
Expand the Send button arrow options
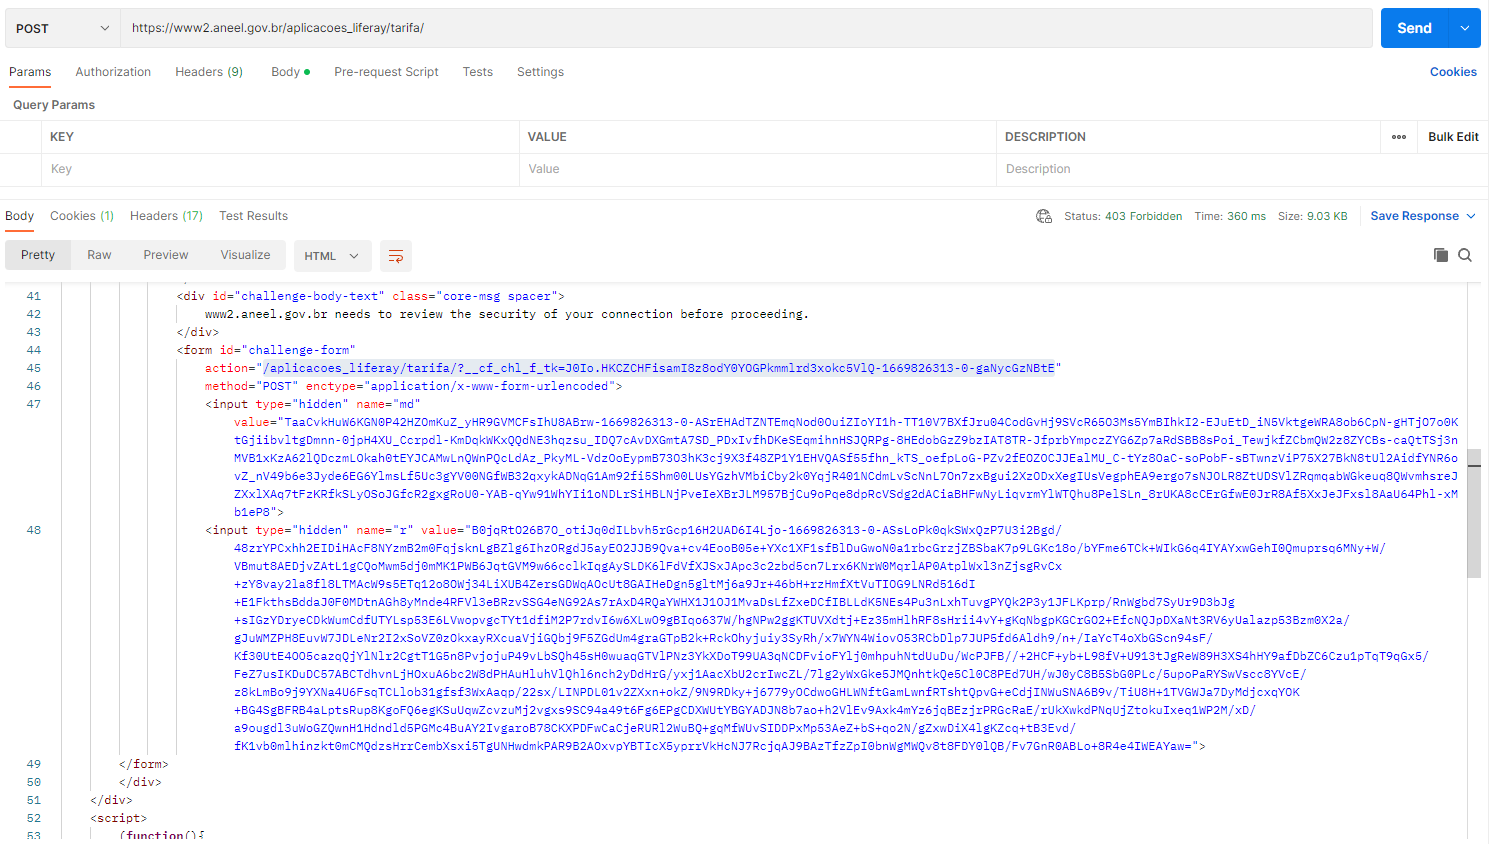(x=1465, y=28)
